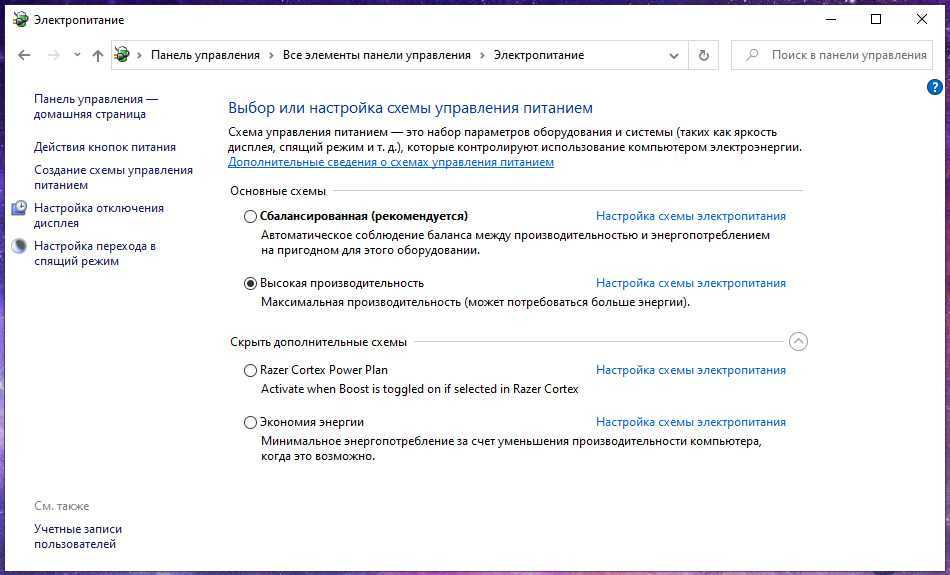
Task: Click the power options icon in address bar
Action: pyautogui.click(x=122, y=55)
